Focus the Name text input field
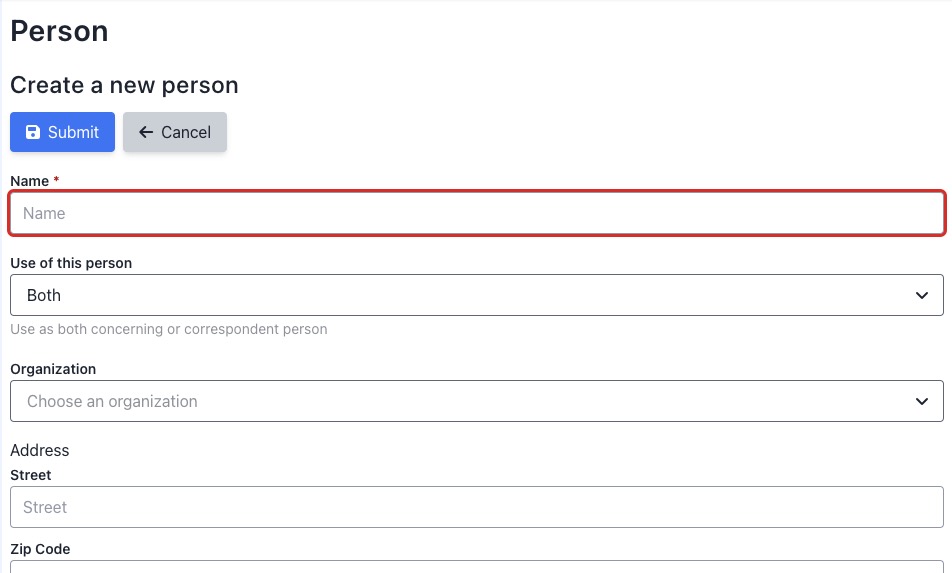 click(477, 213)
